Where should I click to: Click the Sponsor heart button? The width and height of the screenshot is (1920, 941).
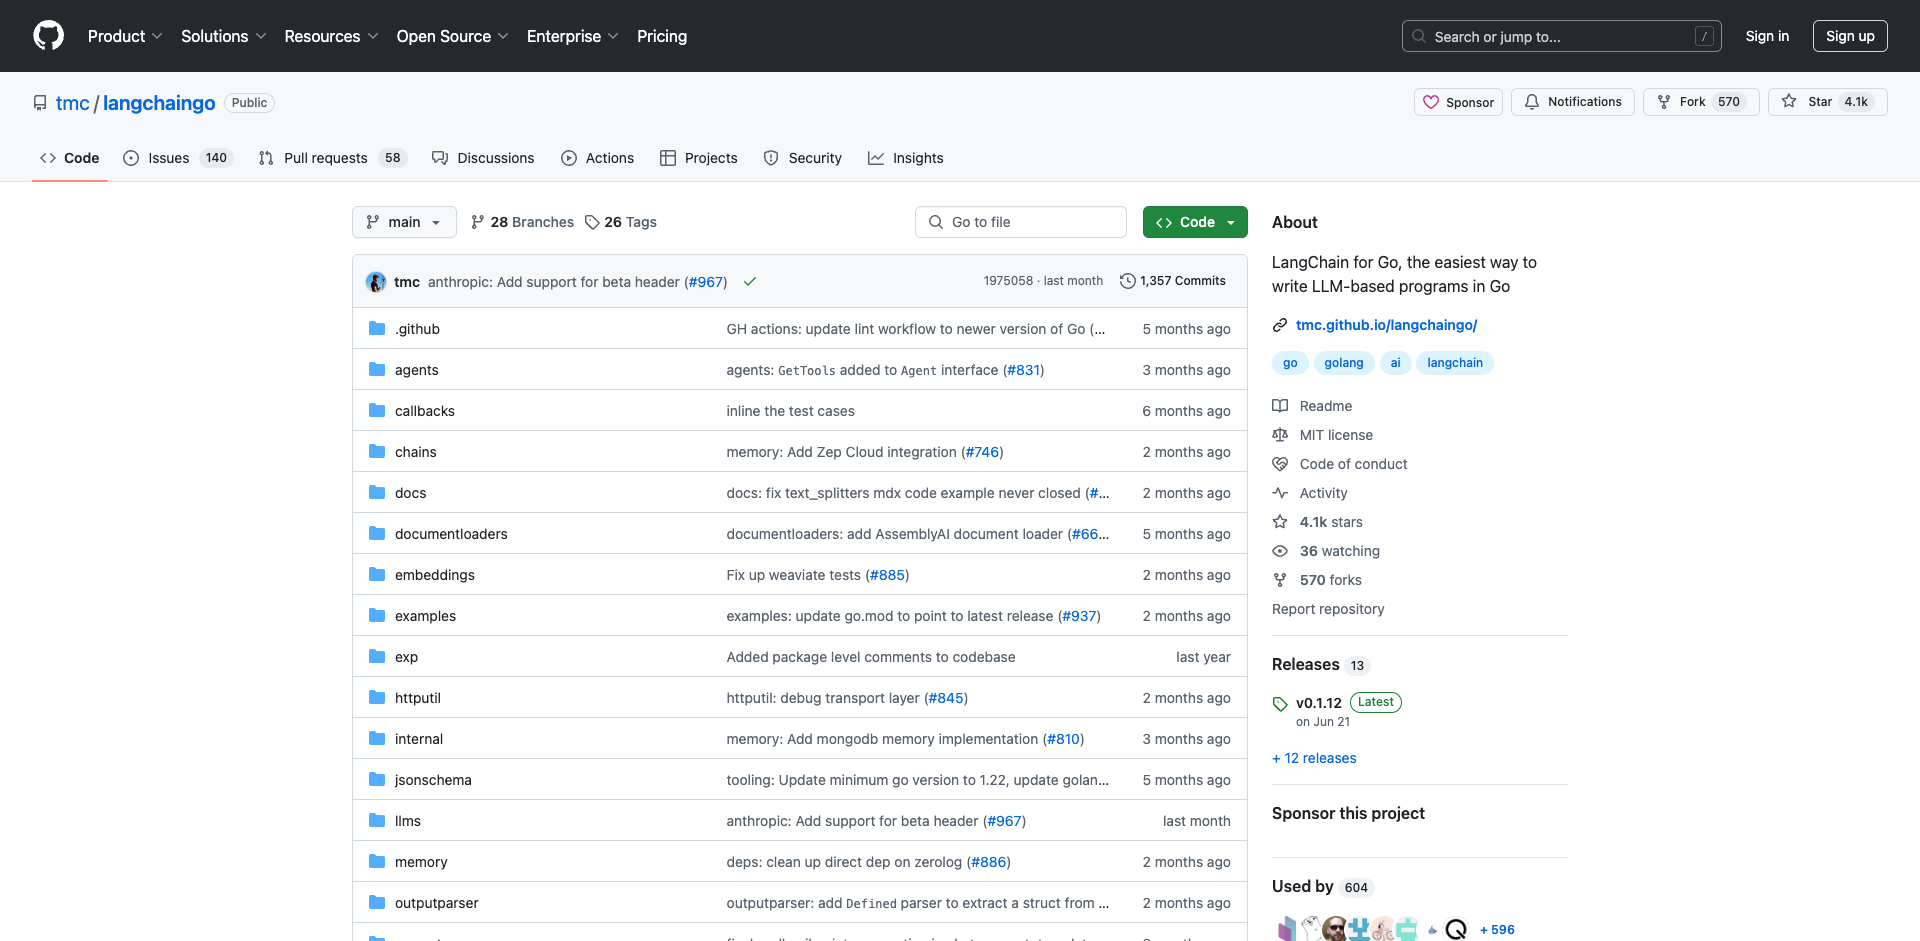pos(1458,102)
